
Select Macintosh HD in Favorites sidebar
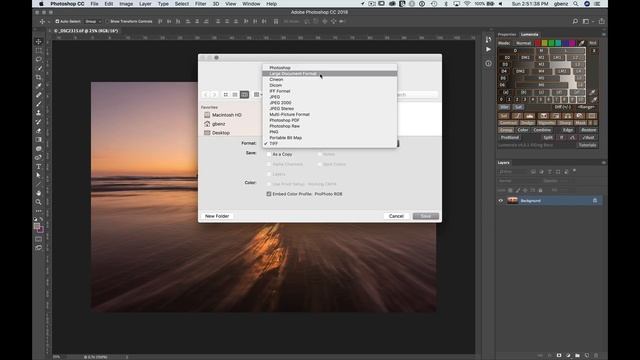click(x=223, y=115)
